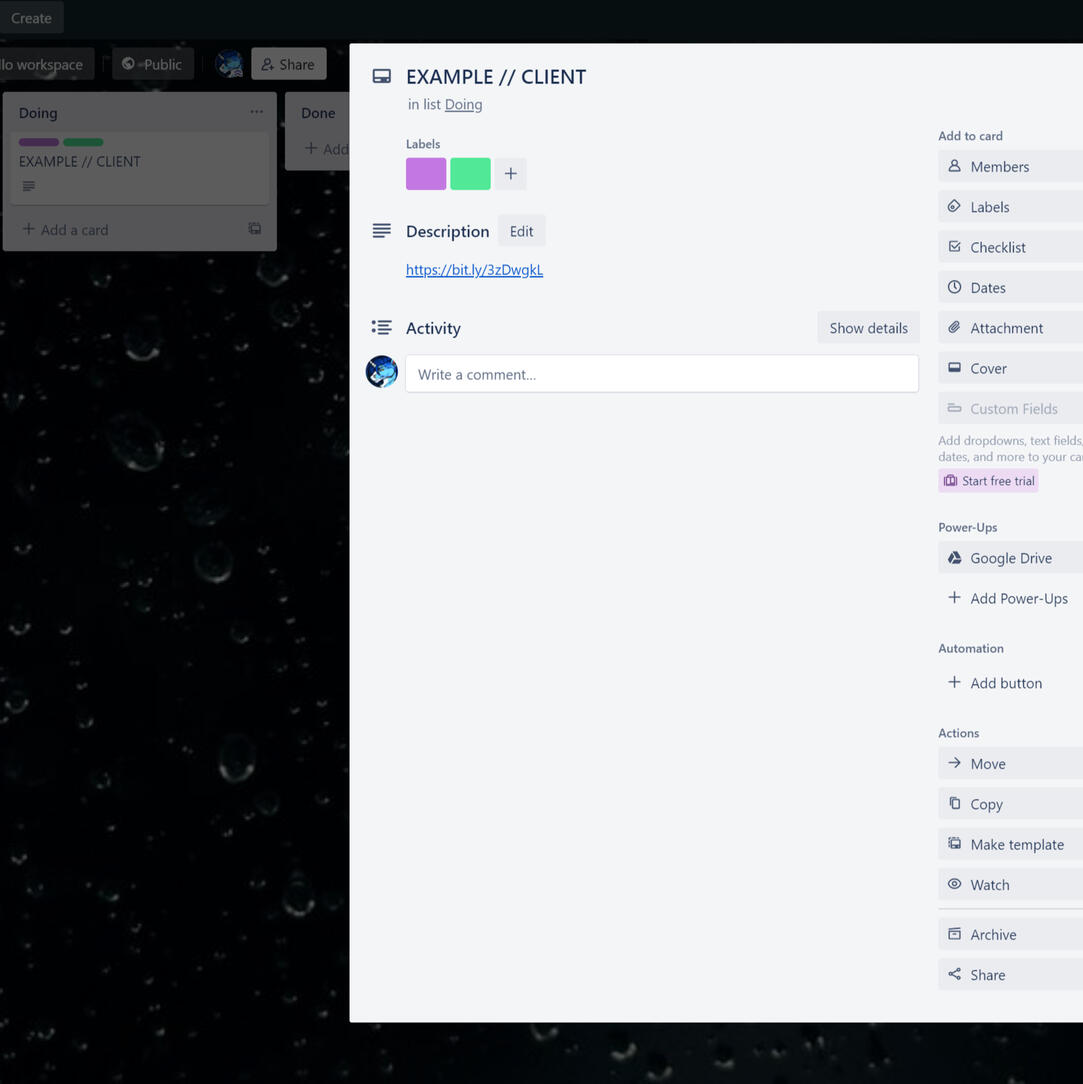
Task: Open the Cover settings
Action: click(1010, 368)
